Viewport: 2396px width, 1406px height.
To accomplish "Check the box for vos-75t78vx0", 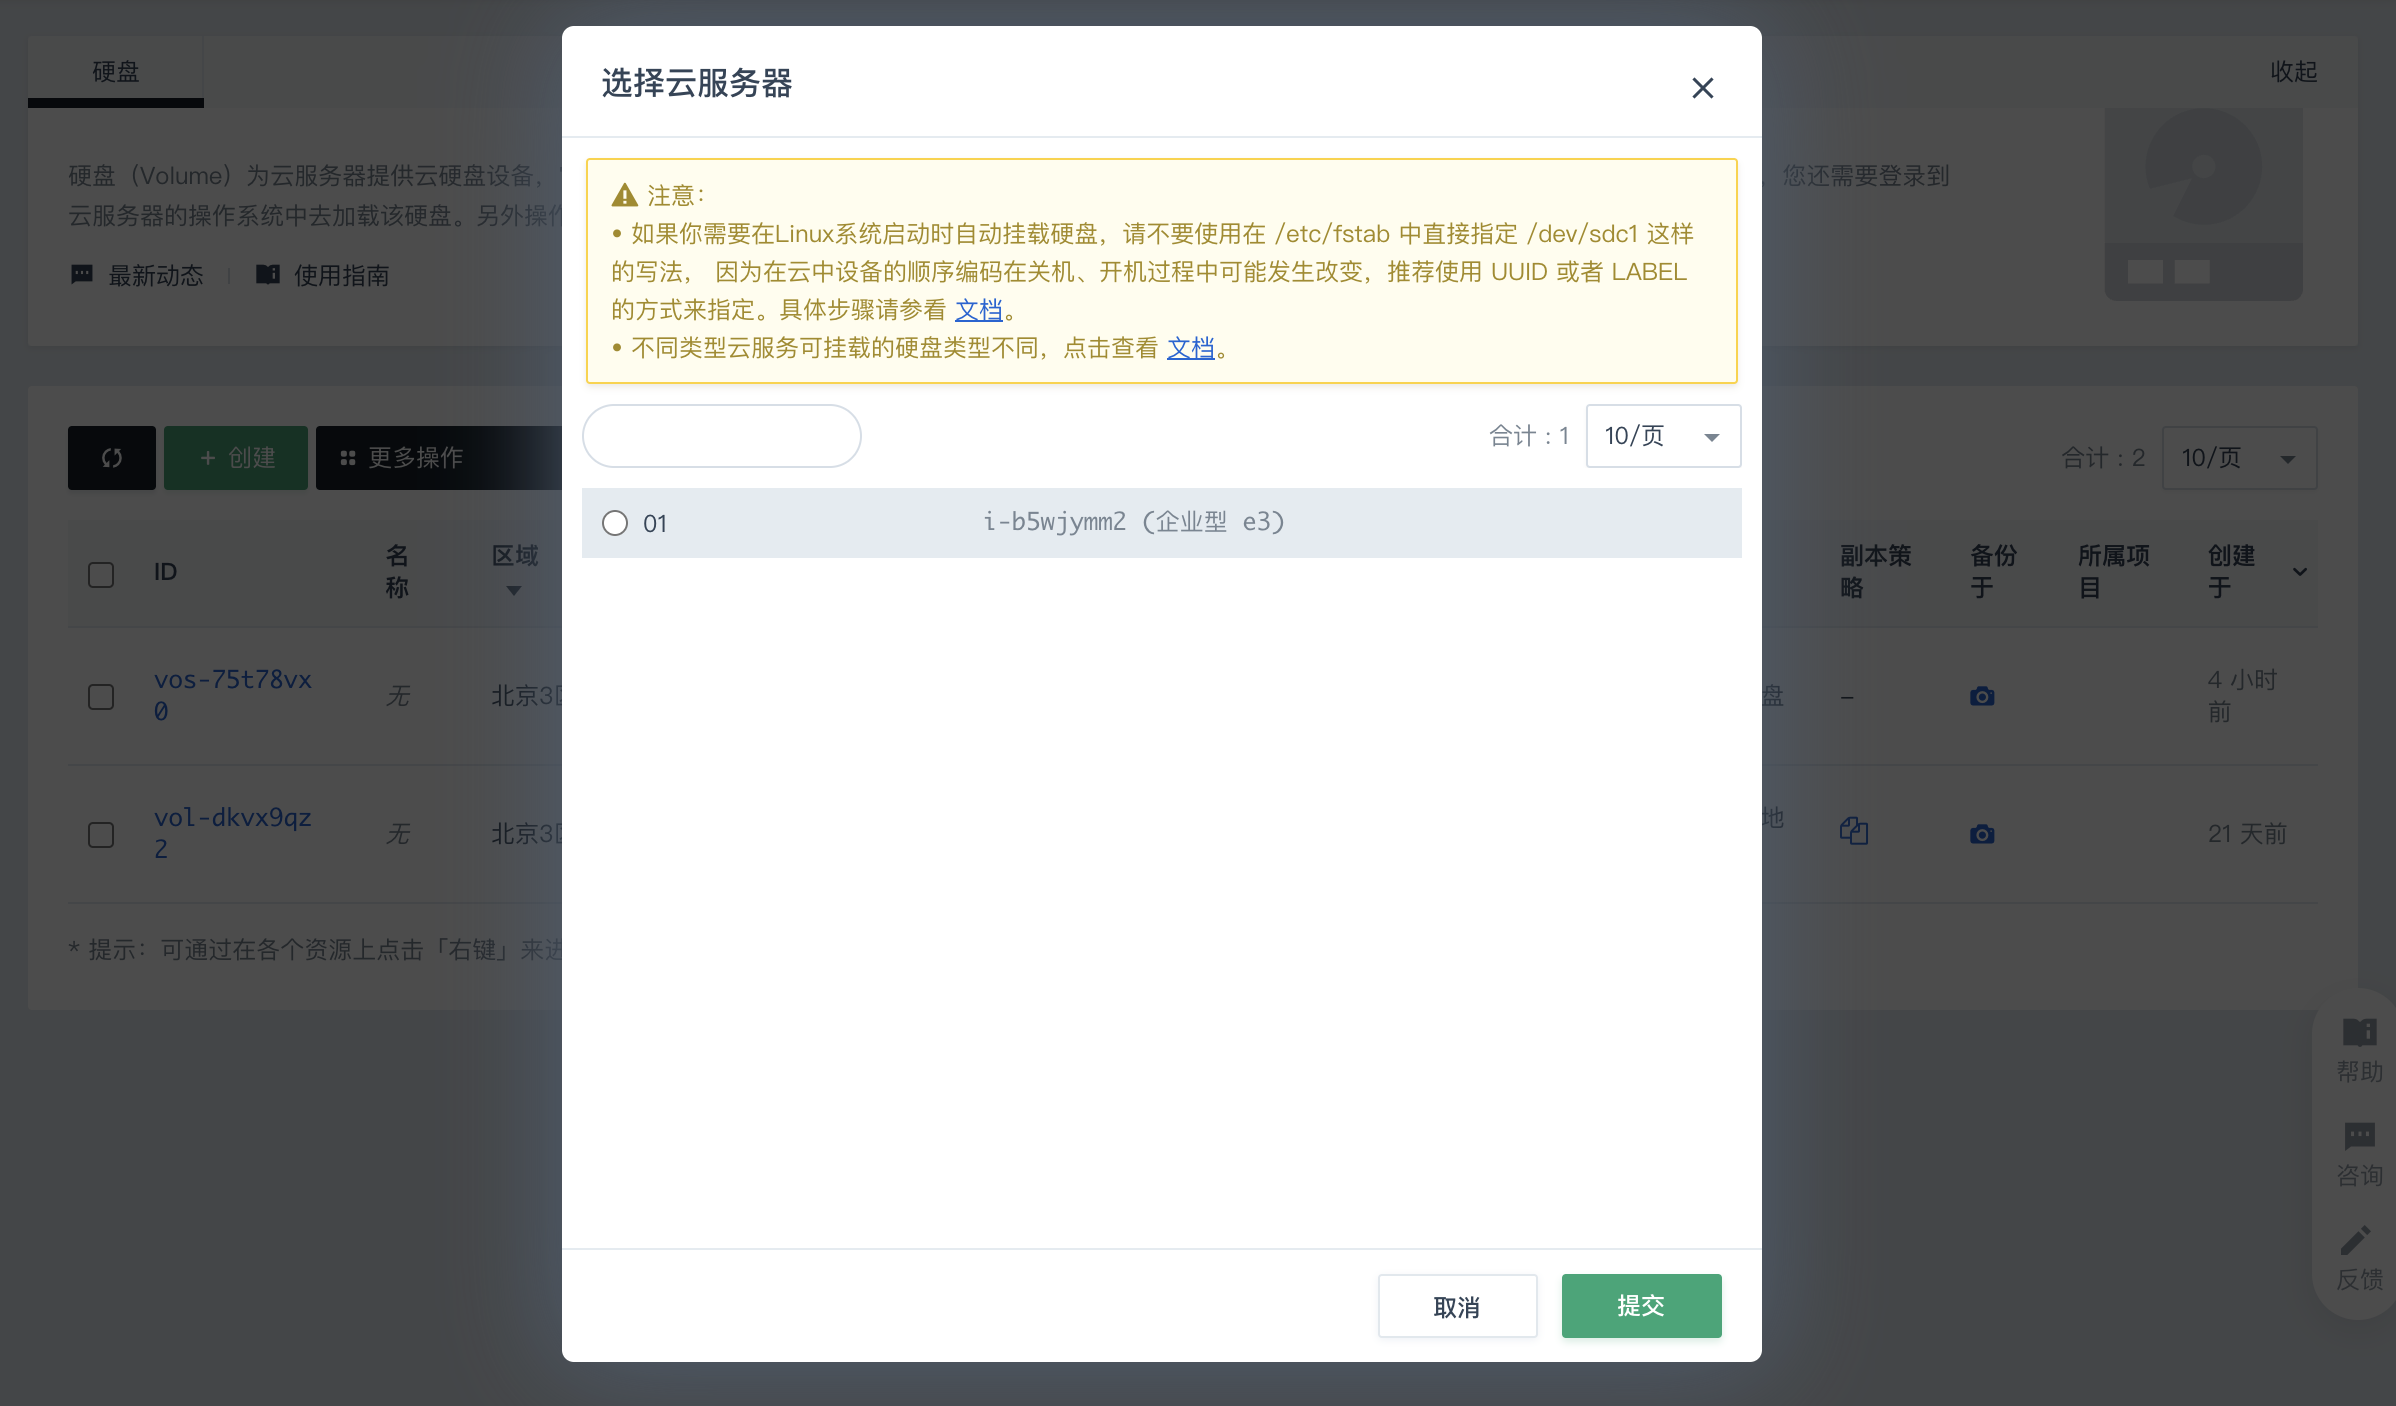I will pos(101,697).
